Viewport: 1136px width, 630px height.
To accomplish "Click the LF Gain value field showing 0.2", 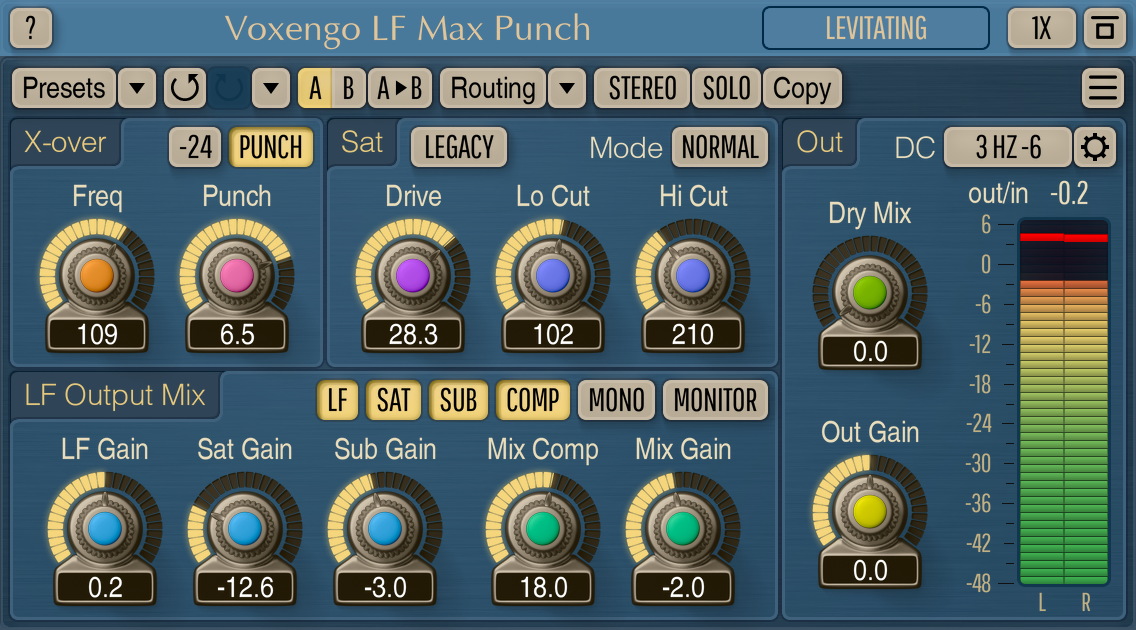I will click(105, 587).
